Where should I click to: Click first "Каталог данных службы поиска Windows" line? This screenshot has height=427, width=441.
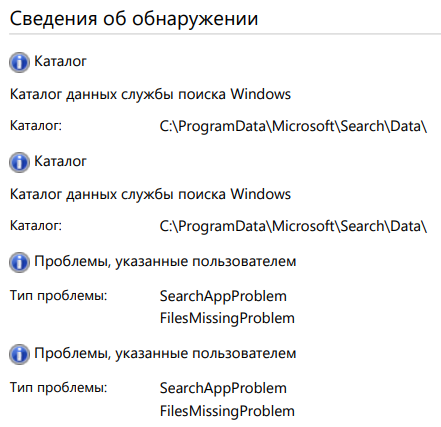coord(150,94)
